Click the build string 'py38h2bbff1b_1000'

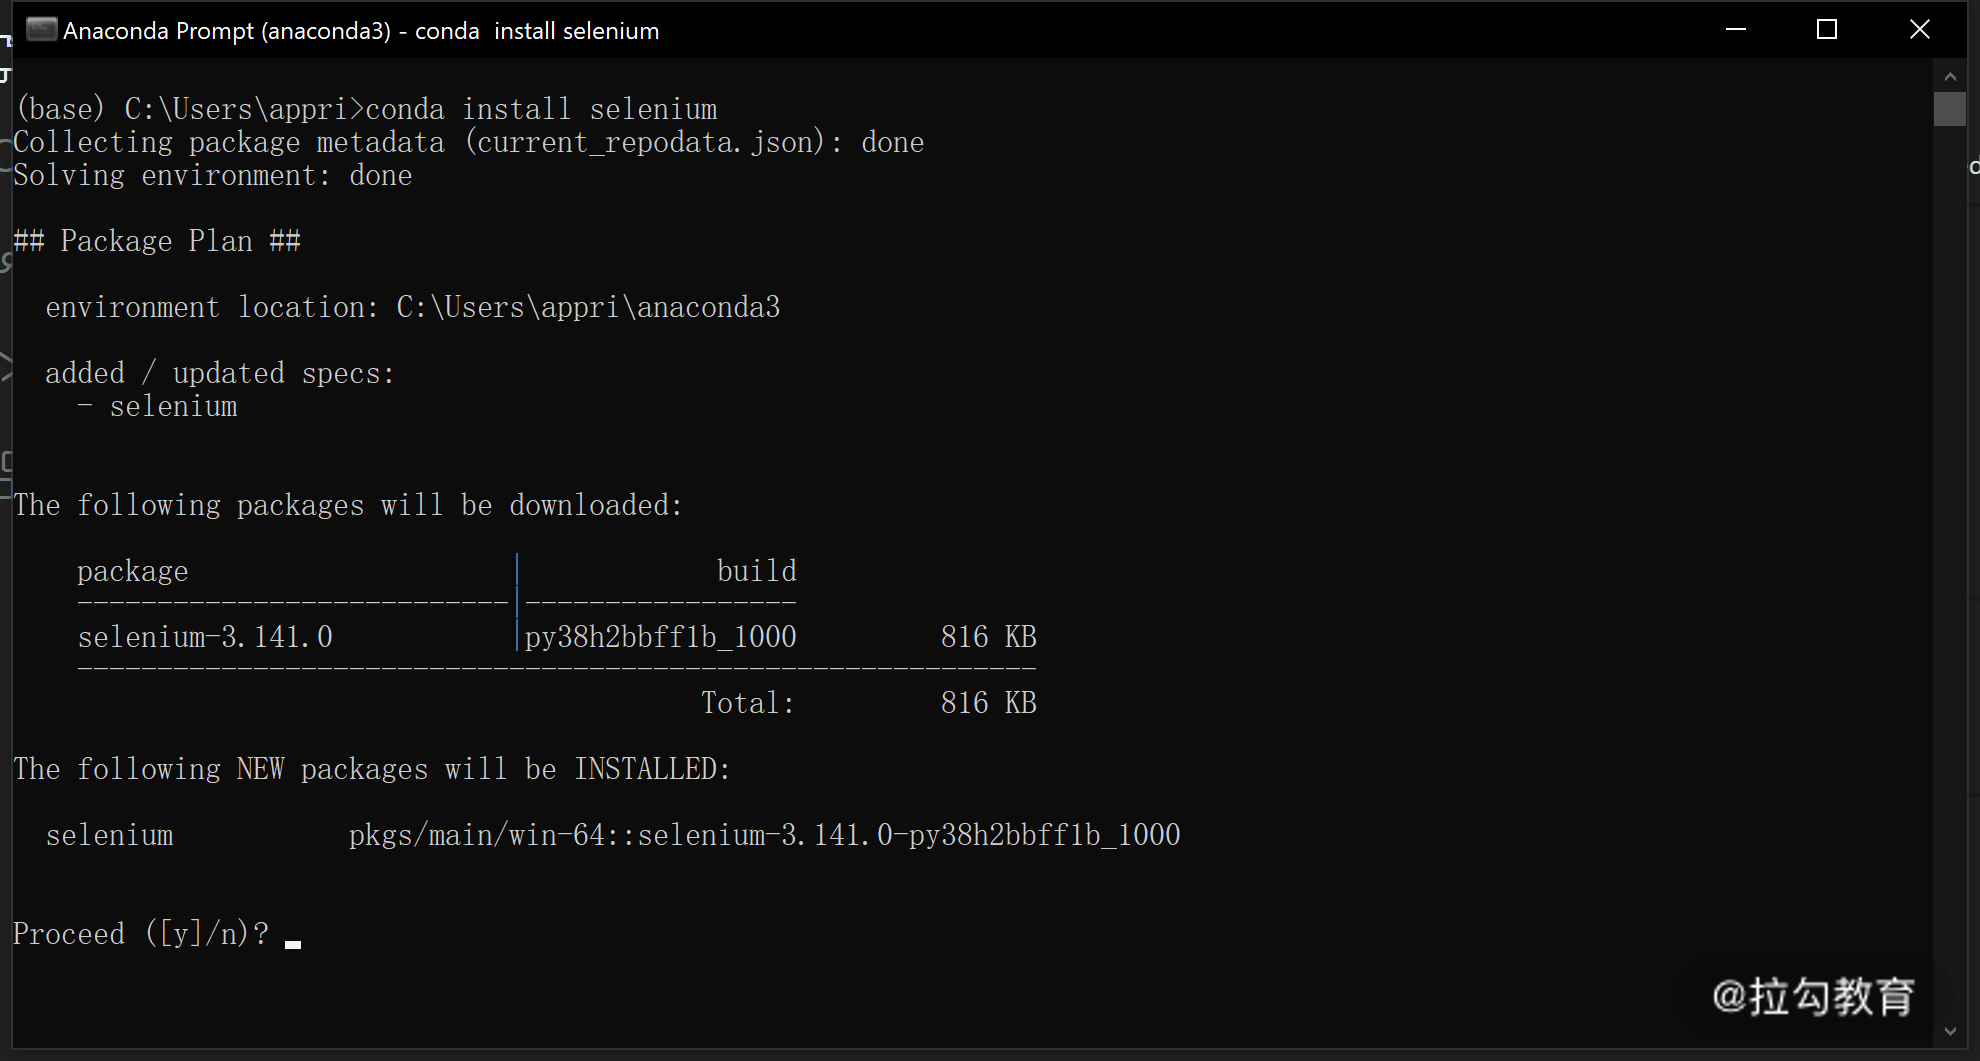pos(661,637)
